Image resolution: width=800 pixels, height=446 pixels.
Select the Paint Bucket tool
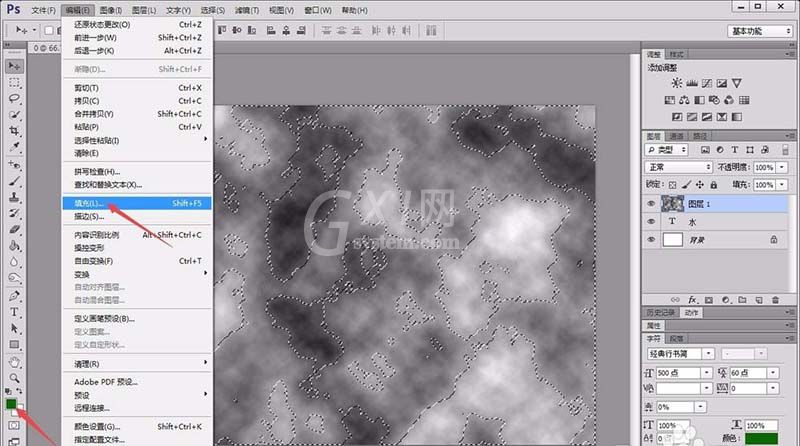point(14,246)
